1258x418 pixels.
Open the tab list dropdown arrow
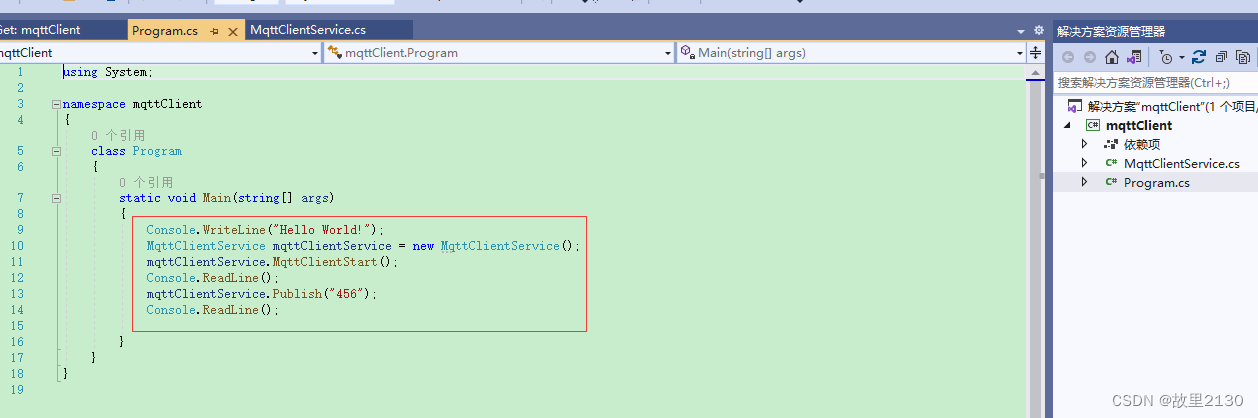(x=1021, y=31)
